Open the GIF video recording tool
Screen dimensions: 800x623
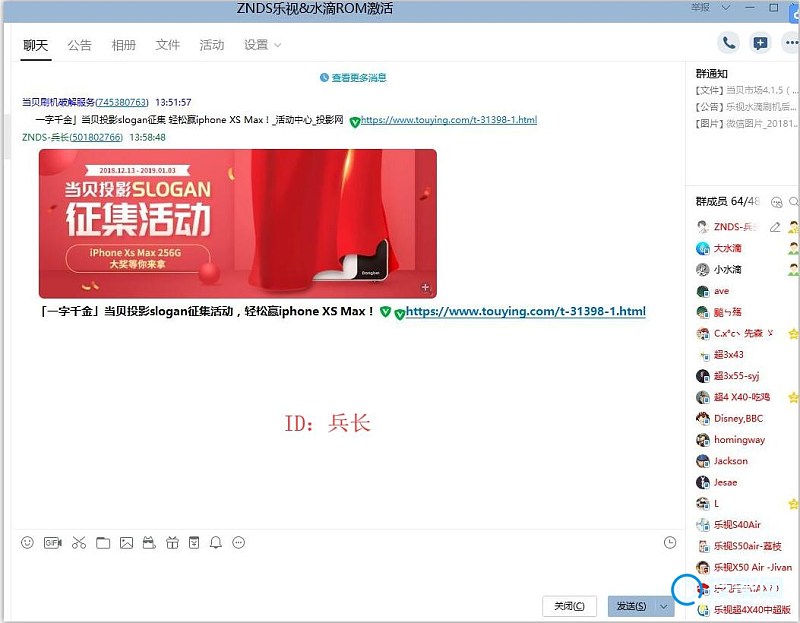(53, 543)
